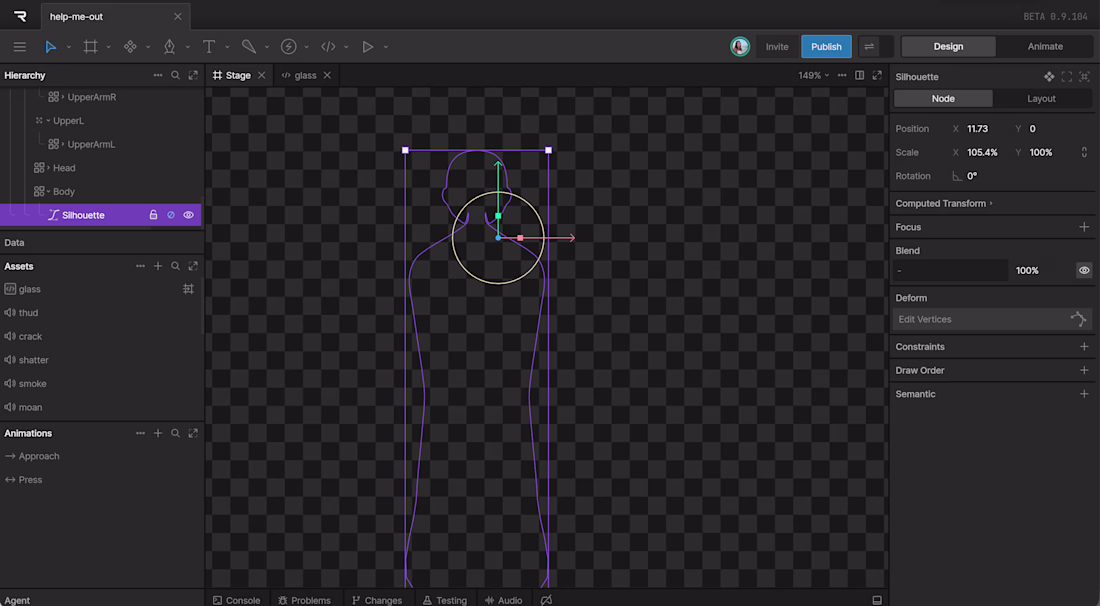Image resolution: width=1100 pixels, height=606 pixels.
Task: Open the Layout inspector tab
Action: tap(1041, 99)
